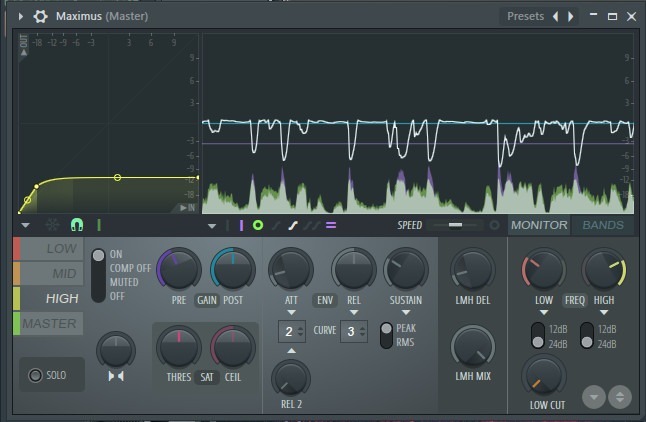Viewport: 646px width, 422px height.
Task: Toggle the circle button right of SPEED slider
Action: click(x=494, y=225)
